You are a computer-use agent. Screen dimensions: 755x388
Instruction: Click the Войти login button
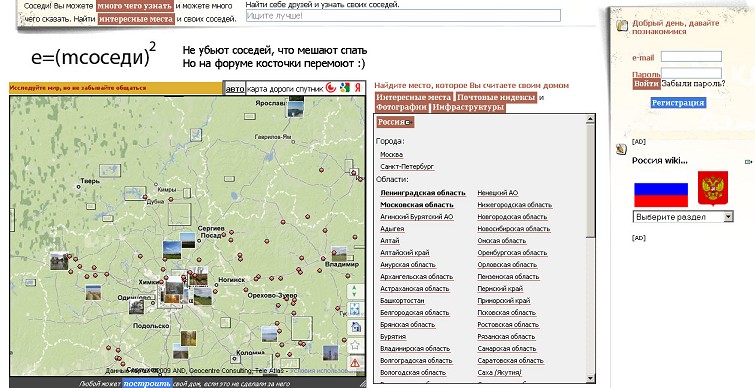tap(646, 84)
